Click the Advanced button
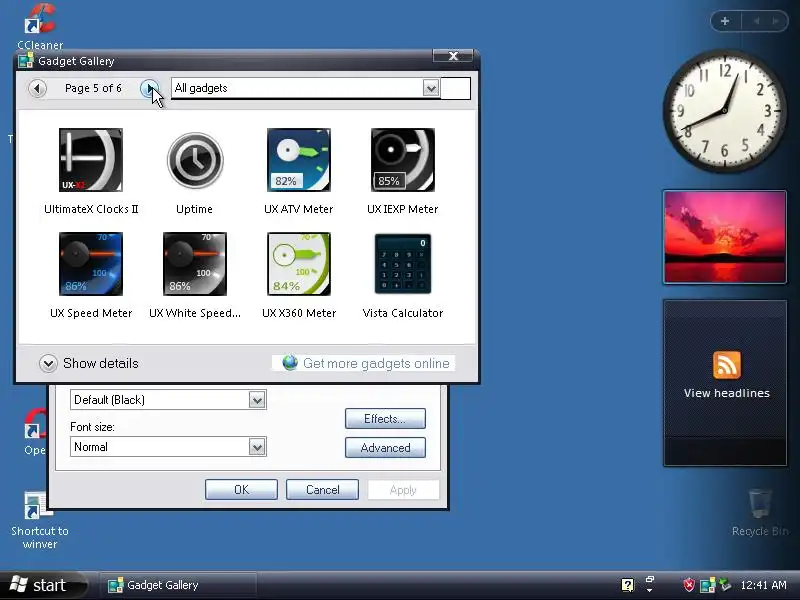 coord(385,447)
